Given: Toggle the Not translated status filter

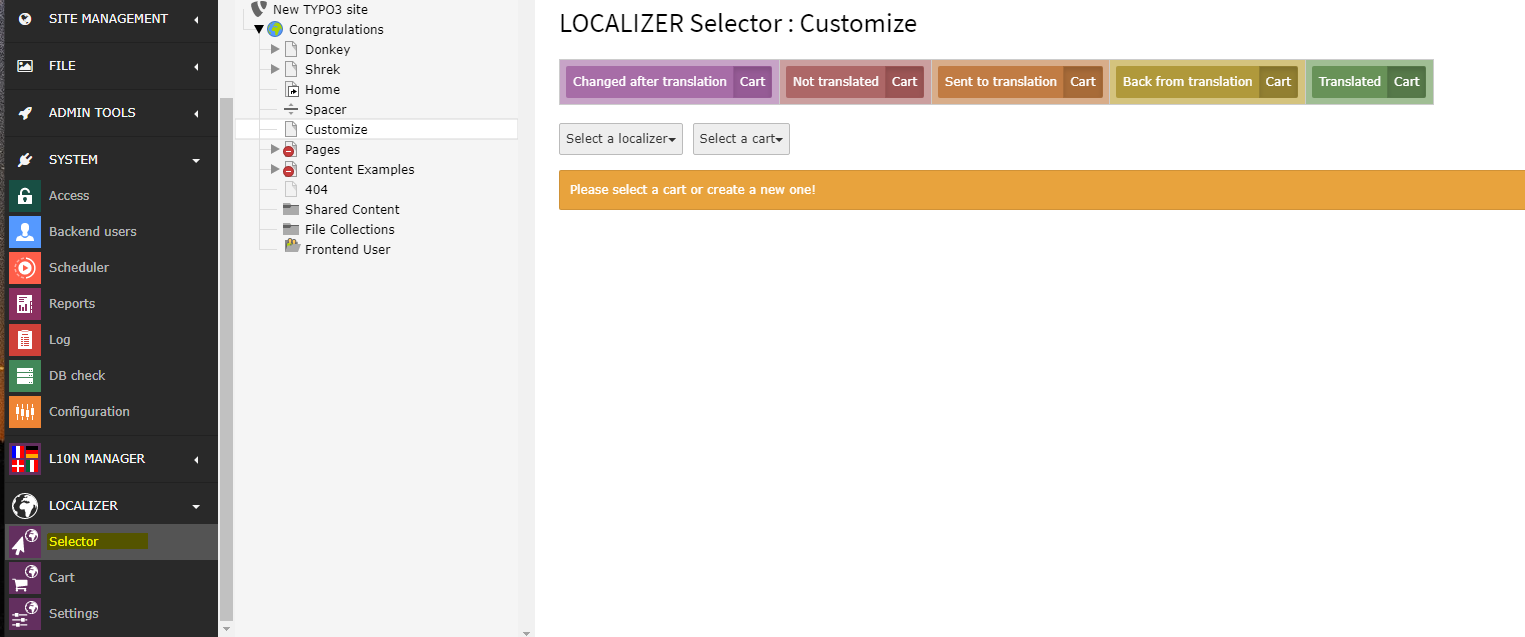Looking at the screenshot, I should point(835,82).
